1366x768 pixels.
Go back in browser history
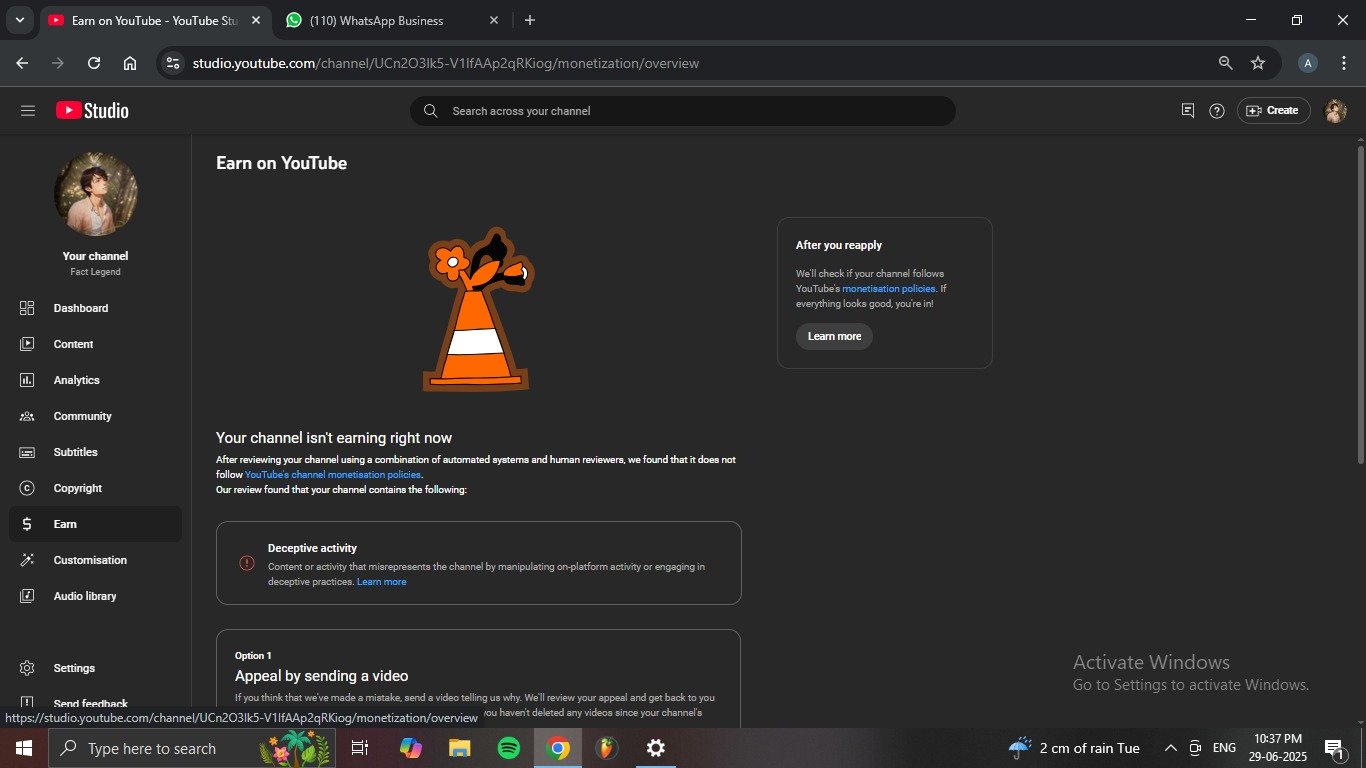tap(22, 63)
